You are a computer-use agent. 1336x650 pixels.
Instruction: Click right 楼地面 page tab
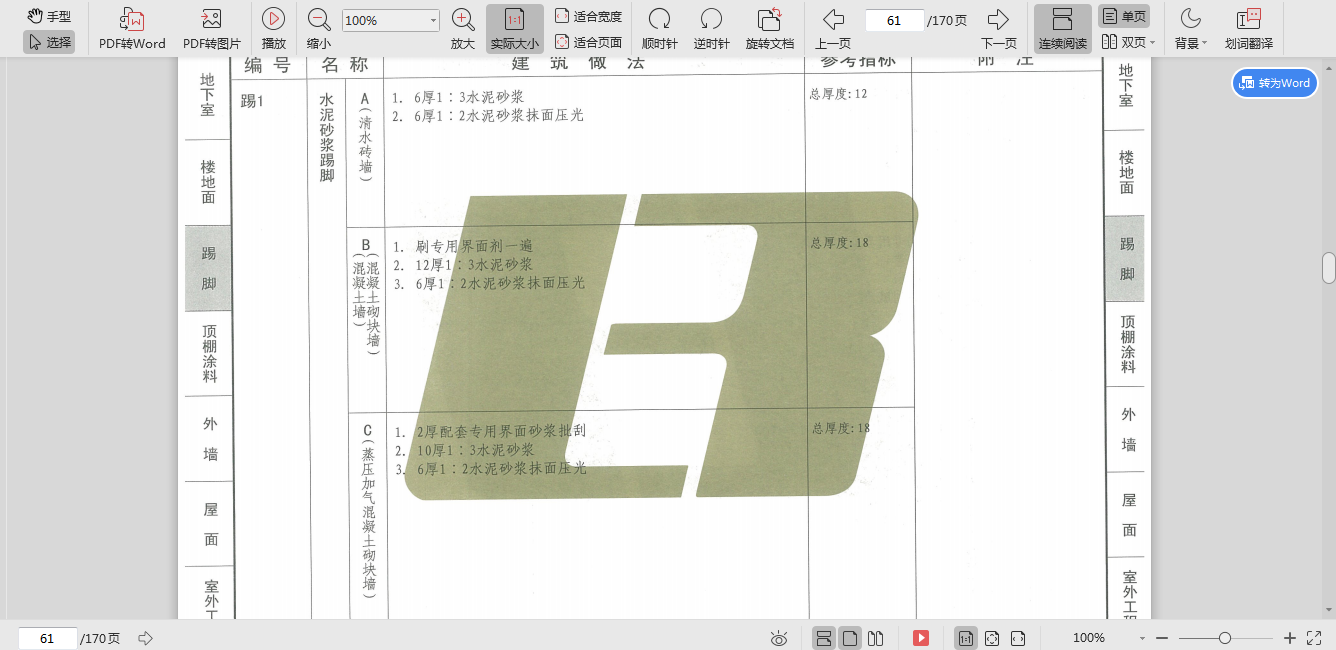click(1126, 172)
